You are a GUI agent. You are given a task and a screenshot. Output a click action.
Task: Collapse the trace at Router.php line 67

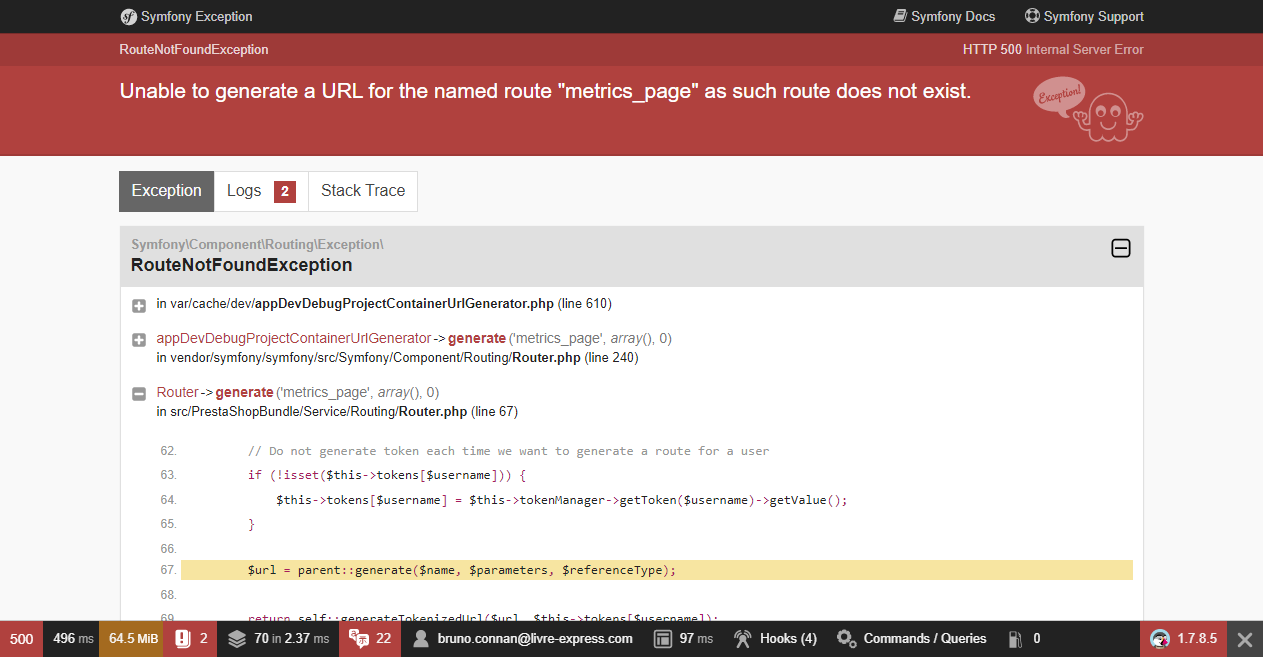pyautogui.click(x=139, y=394)
